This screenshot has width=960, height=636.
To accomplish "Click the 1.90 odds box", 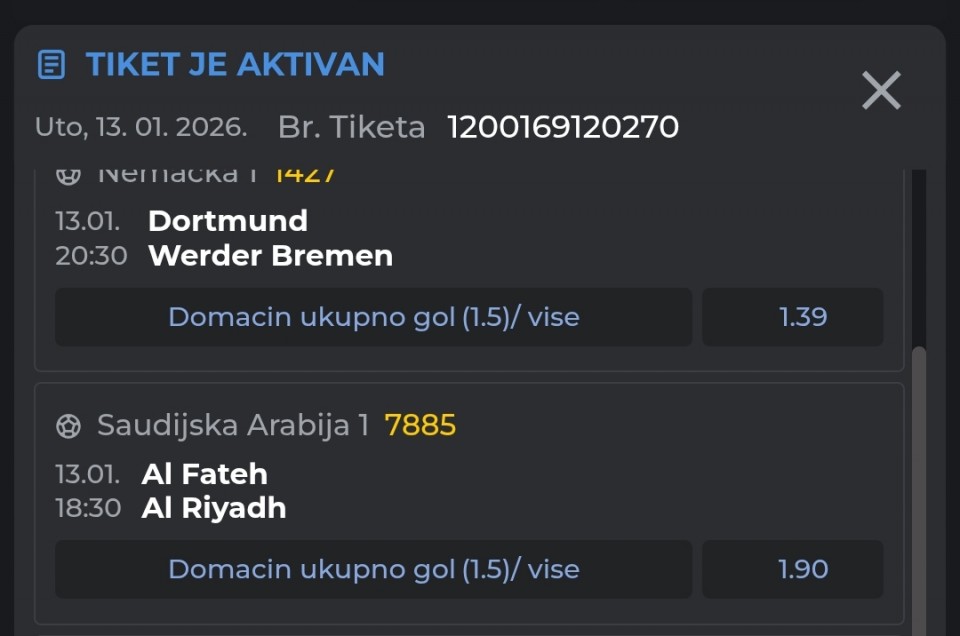I will (x=792, y=569).
